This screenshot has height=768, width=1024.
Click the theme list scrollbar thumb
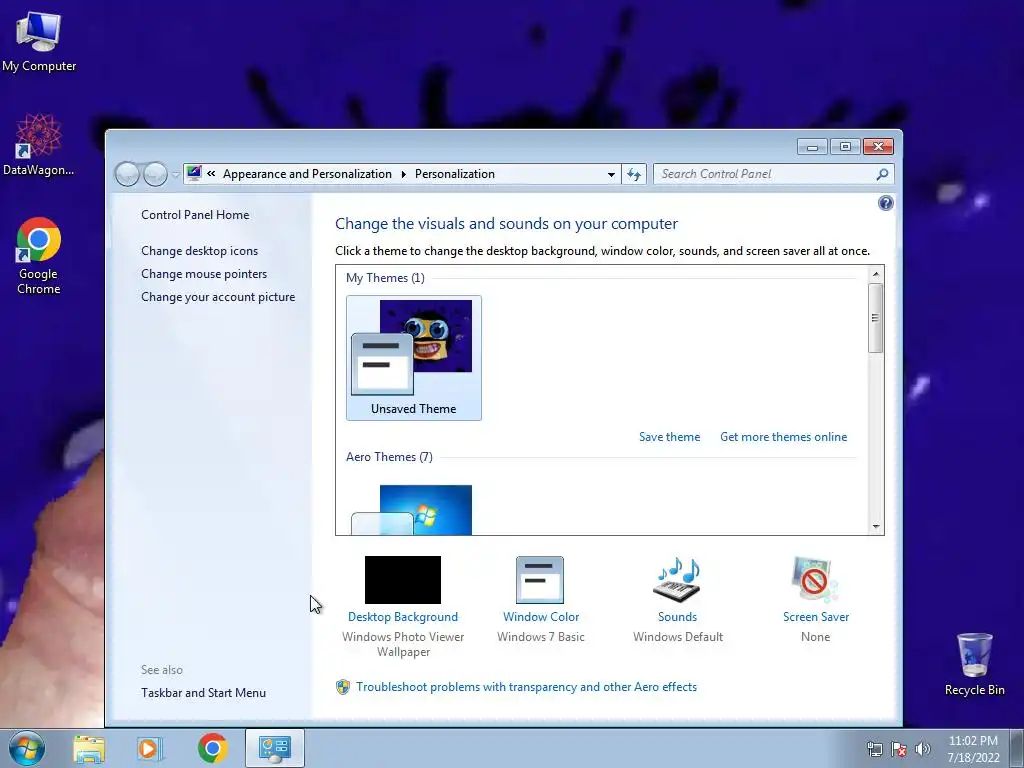tap(876, 318)
